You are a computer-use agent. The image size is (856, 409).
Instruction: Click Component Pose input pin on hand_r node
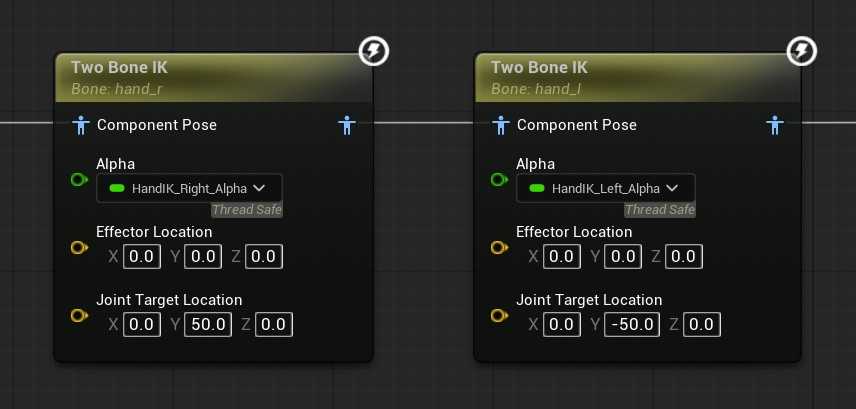pos(82,125)
